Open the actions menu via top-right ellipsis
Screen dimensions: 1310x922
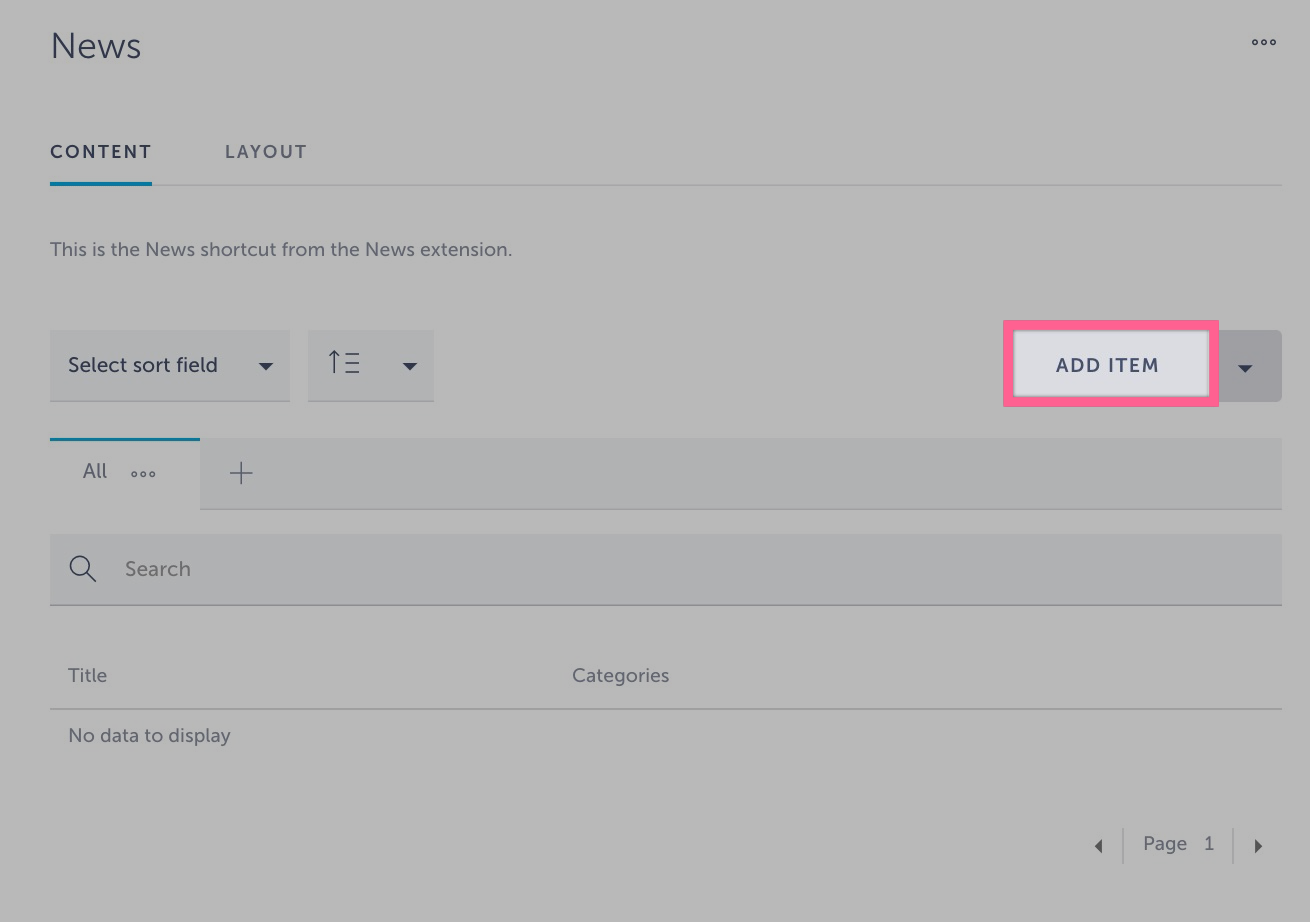click(1263, 42)
